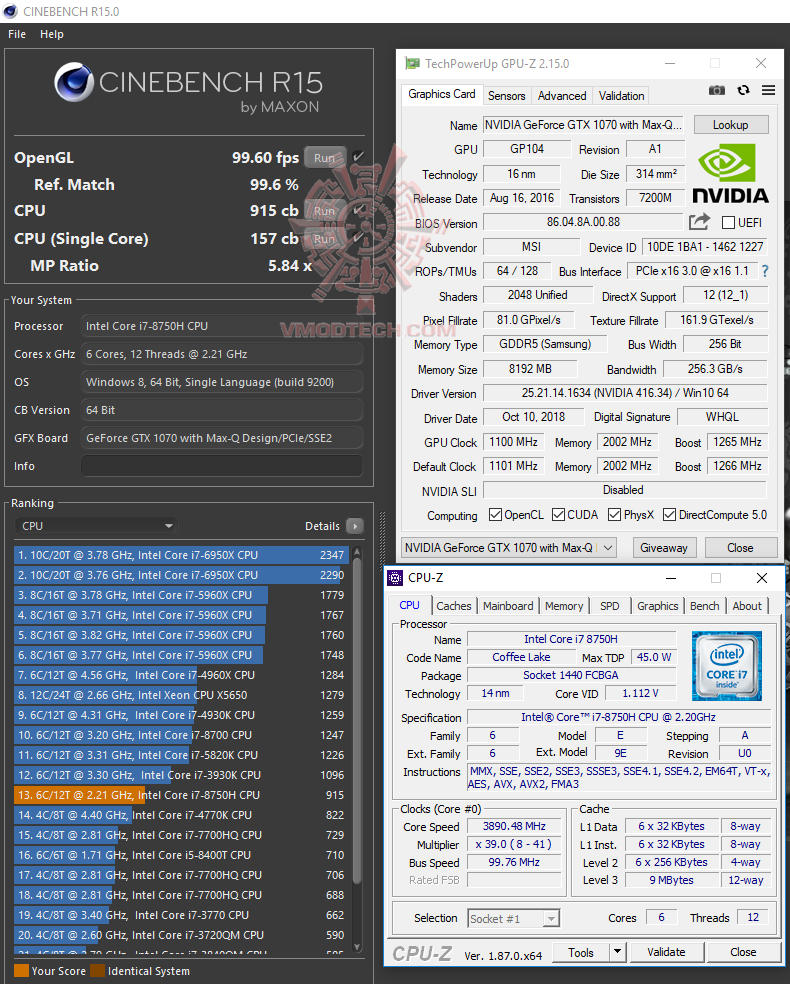The image size is (790, 984).
Task: Run the OpenGL benchmark
Action: [324, 158]
